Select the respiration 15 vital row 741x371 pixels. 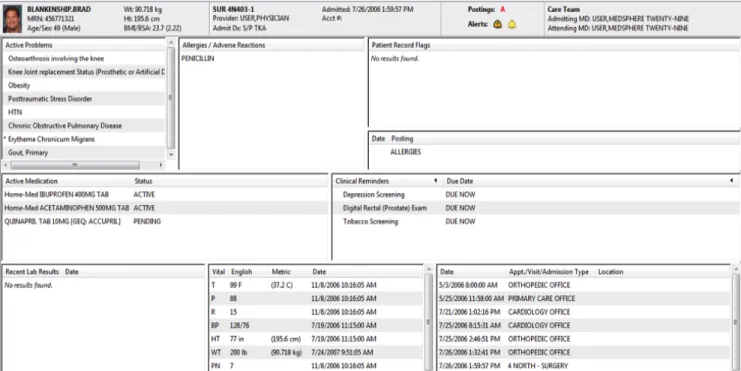(x=316, y=312)
